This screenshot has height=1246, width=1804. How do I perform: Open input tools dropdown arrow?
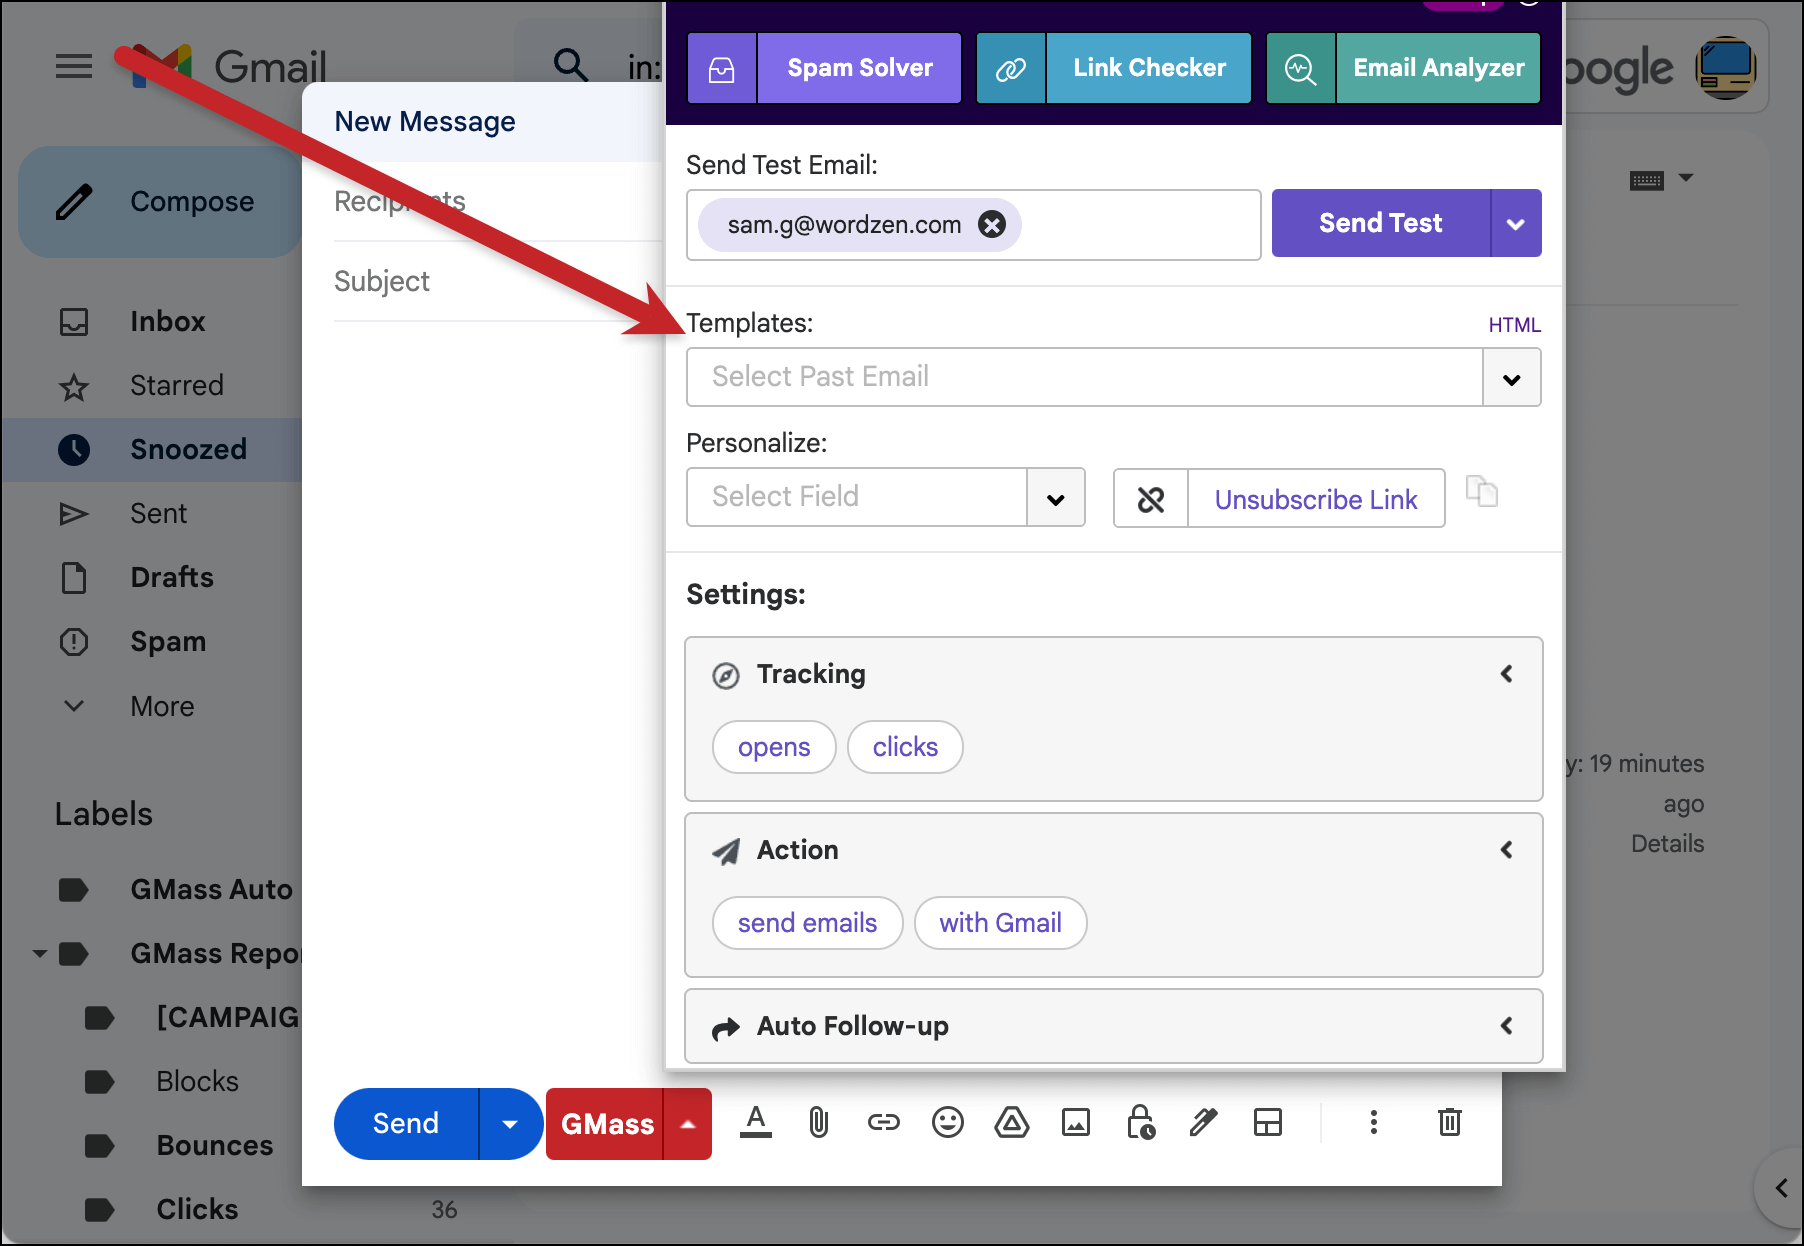coord(1686,178)
